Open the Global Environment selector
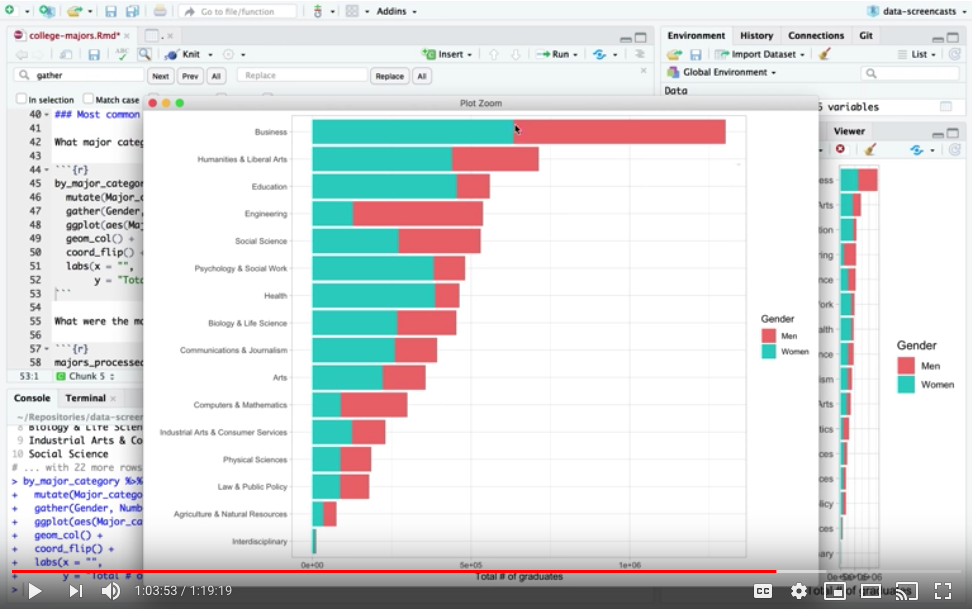The image size is (974, 611). pyautogui.click(x=728, y=73)
